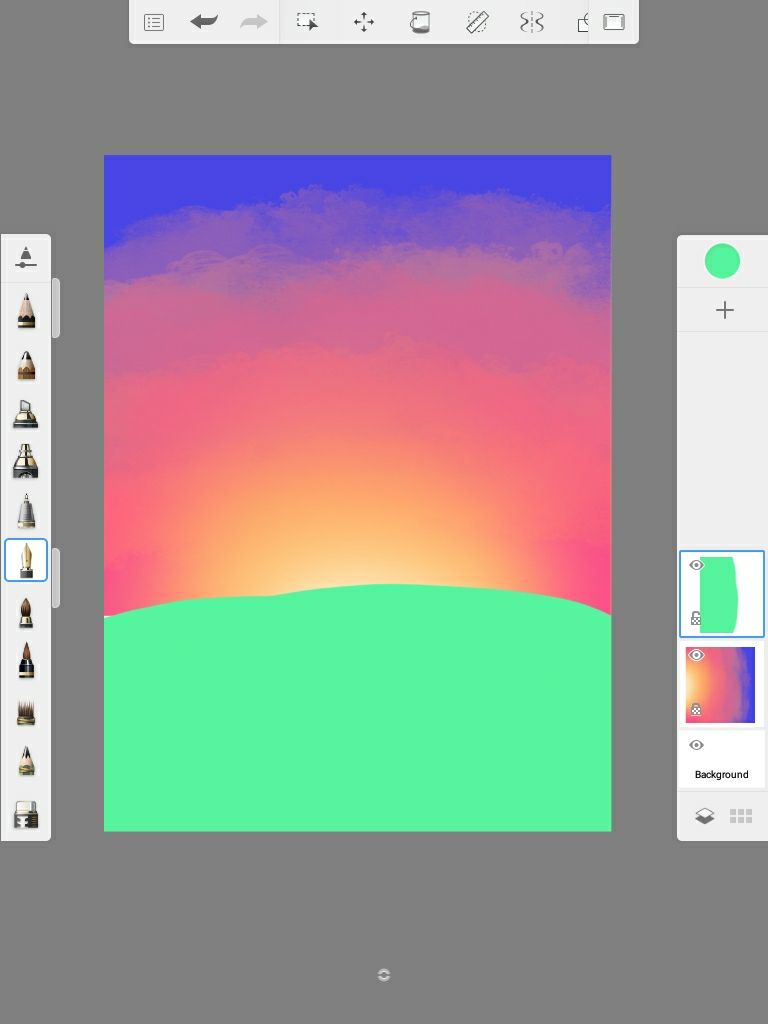Undo the last stroke

pyautogui.click(x=204, y=22)
